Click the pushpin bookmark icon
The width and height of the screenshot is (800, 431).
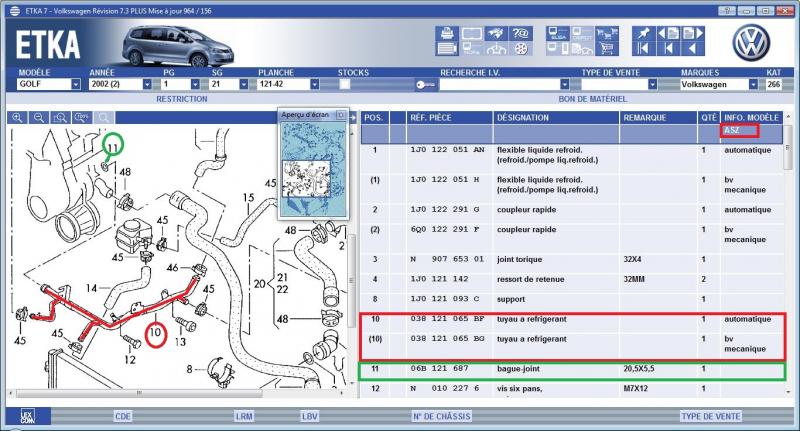click(x=644, y=34)
